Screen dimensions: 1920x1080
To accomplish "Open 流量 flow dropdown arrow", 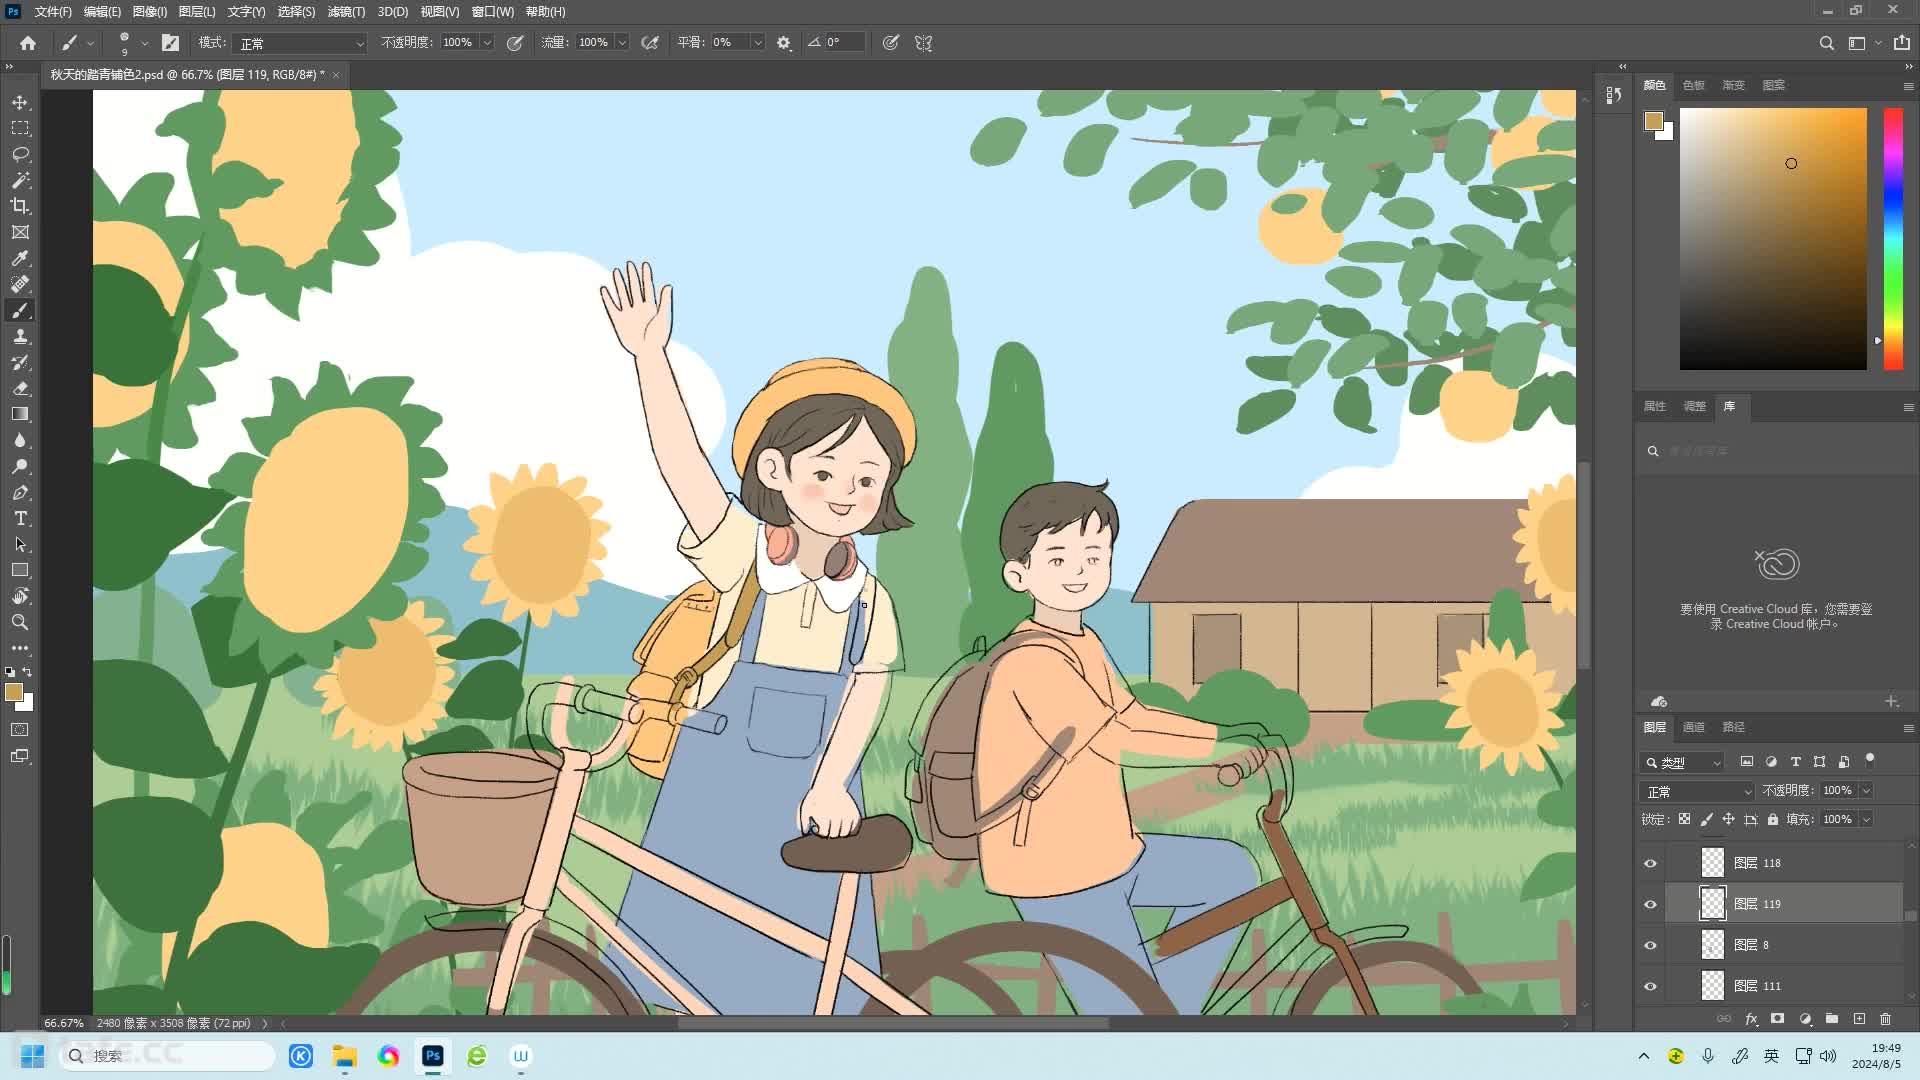I will click(x=622, y=43).
